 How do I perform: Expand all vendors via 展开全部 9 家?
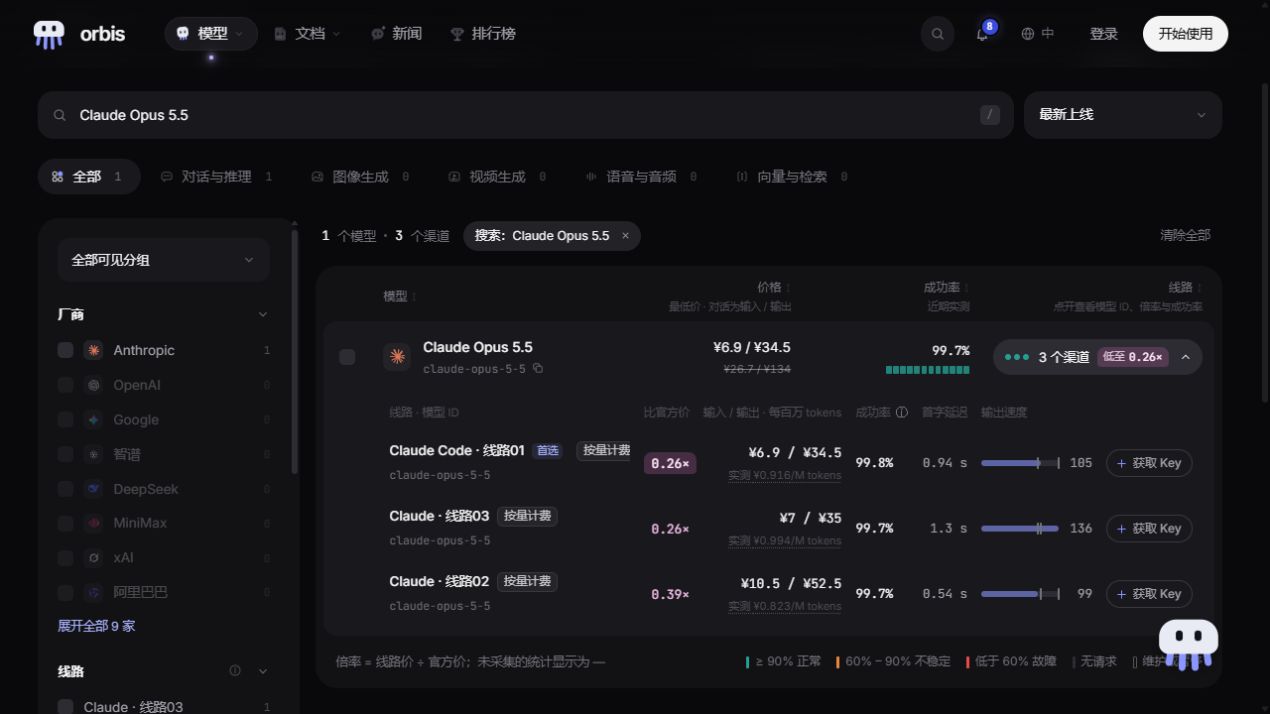tap(96, 626)
